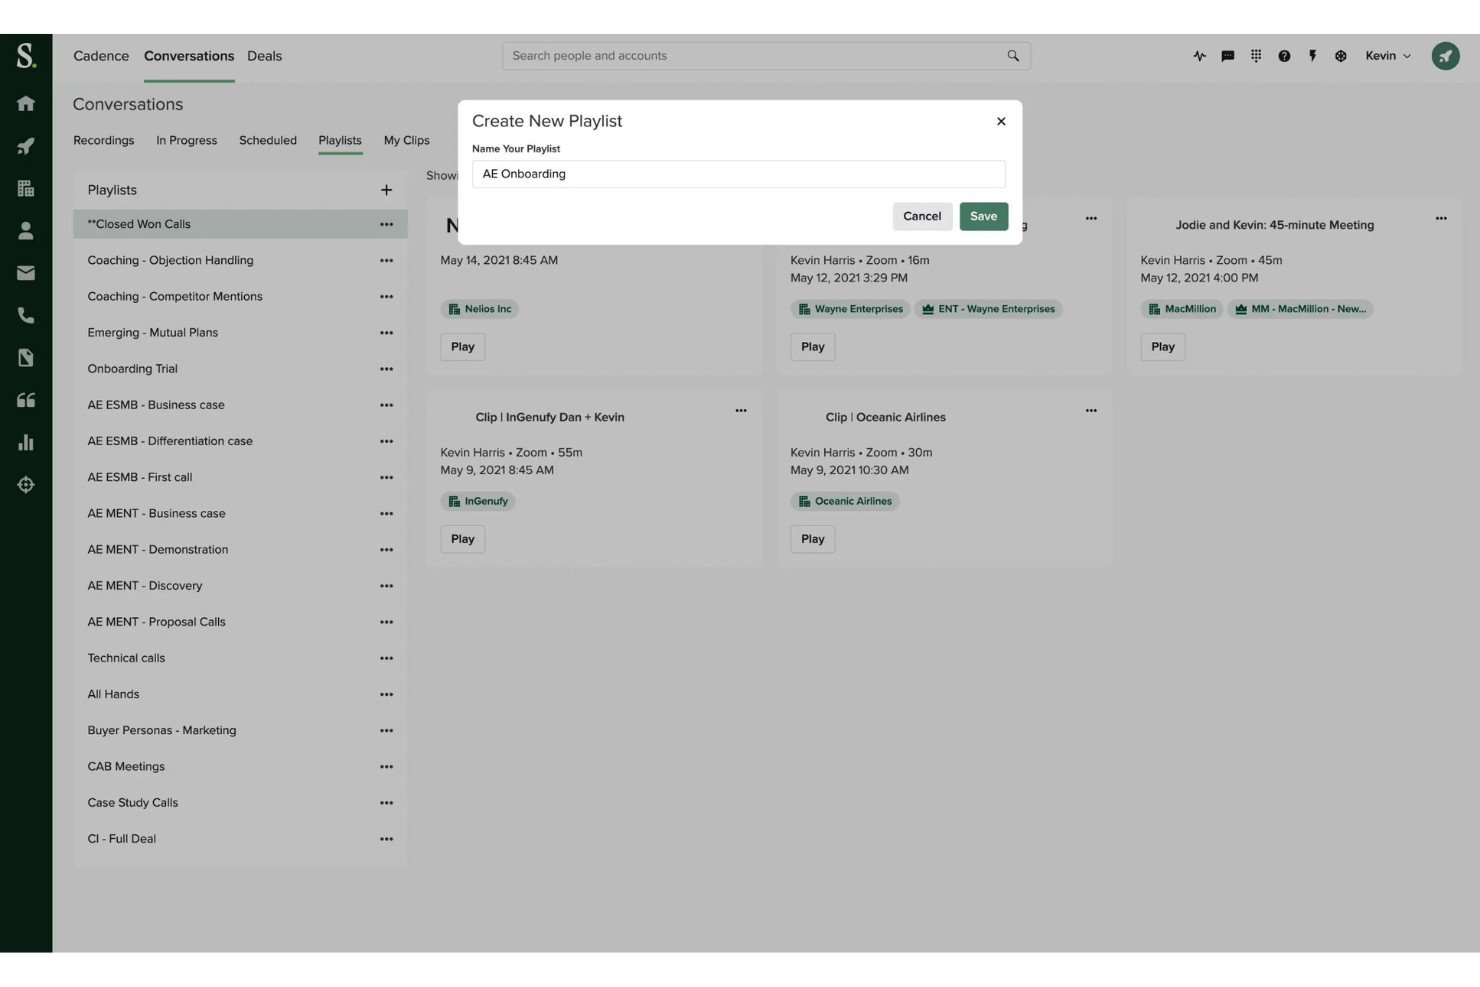Open the Help question mark icon
This screenshot has width=1480, height=987.
click(x=1283, y=55)
